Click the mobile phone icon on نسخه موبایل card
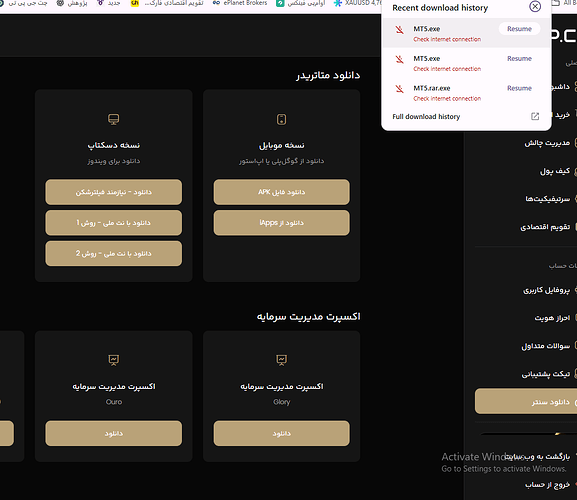The image size is (577, 500). pos(282,119)
